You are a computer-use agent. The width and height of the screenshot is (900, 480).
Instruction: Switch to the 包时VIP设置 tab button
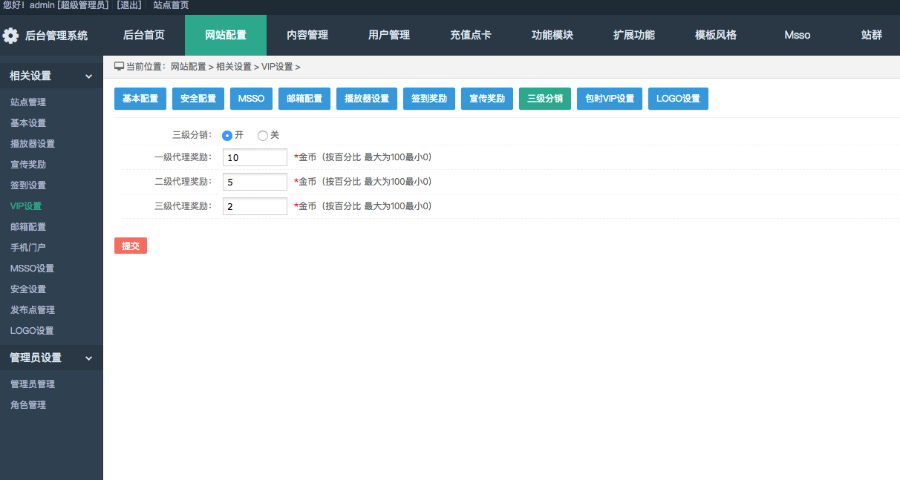click(x=610, y=99)
